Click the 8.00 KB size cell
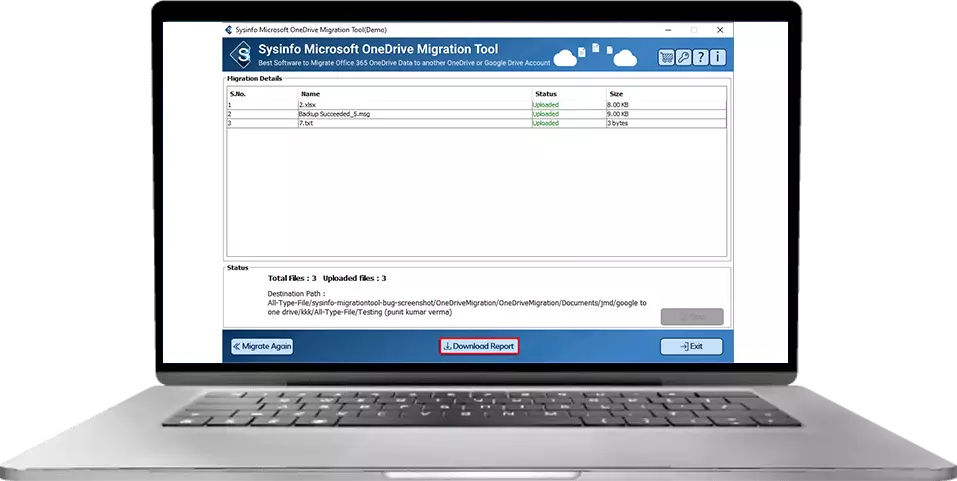 point(618,105)
